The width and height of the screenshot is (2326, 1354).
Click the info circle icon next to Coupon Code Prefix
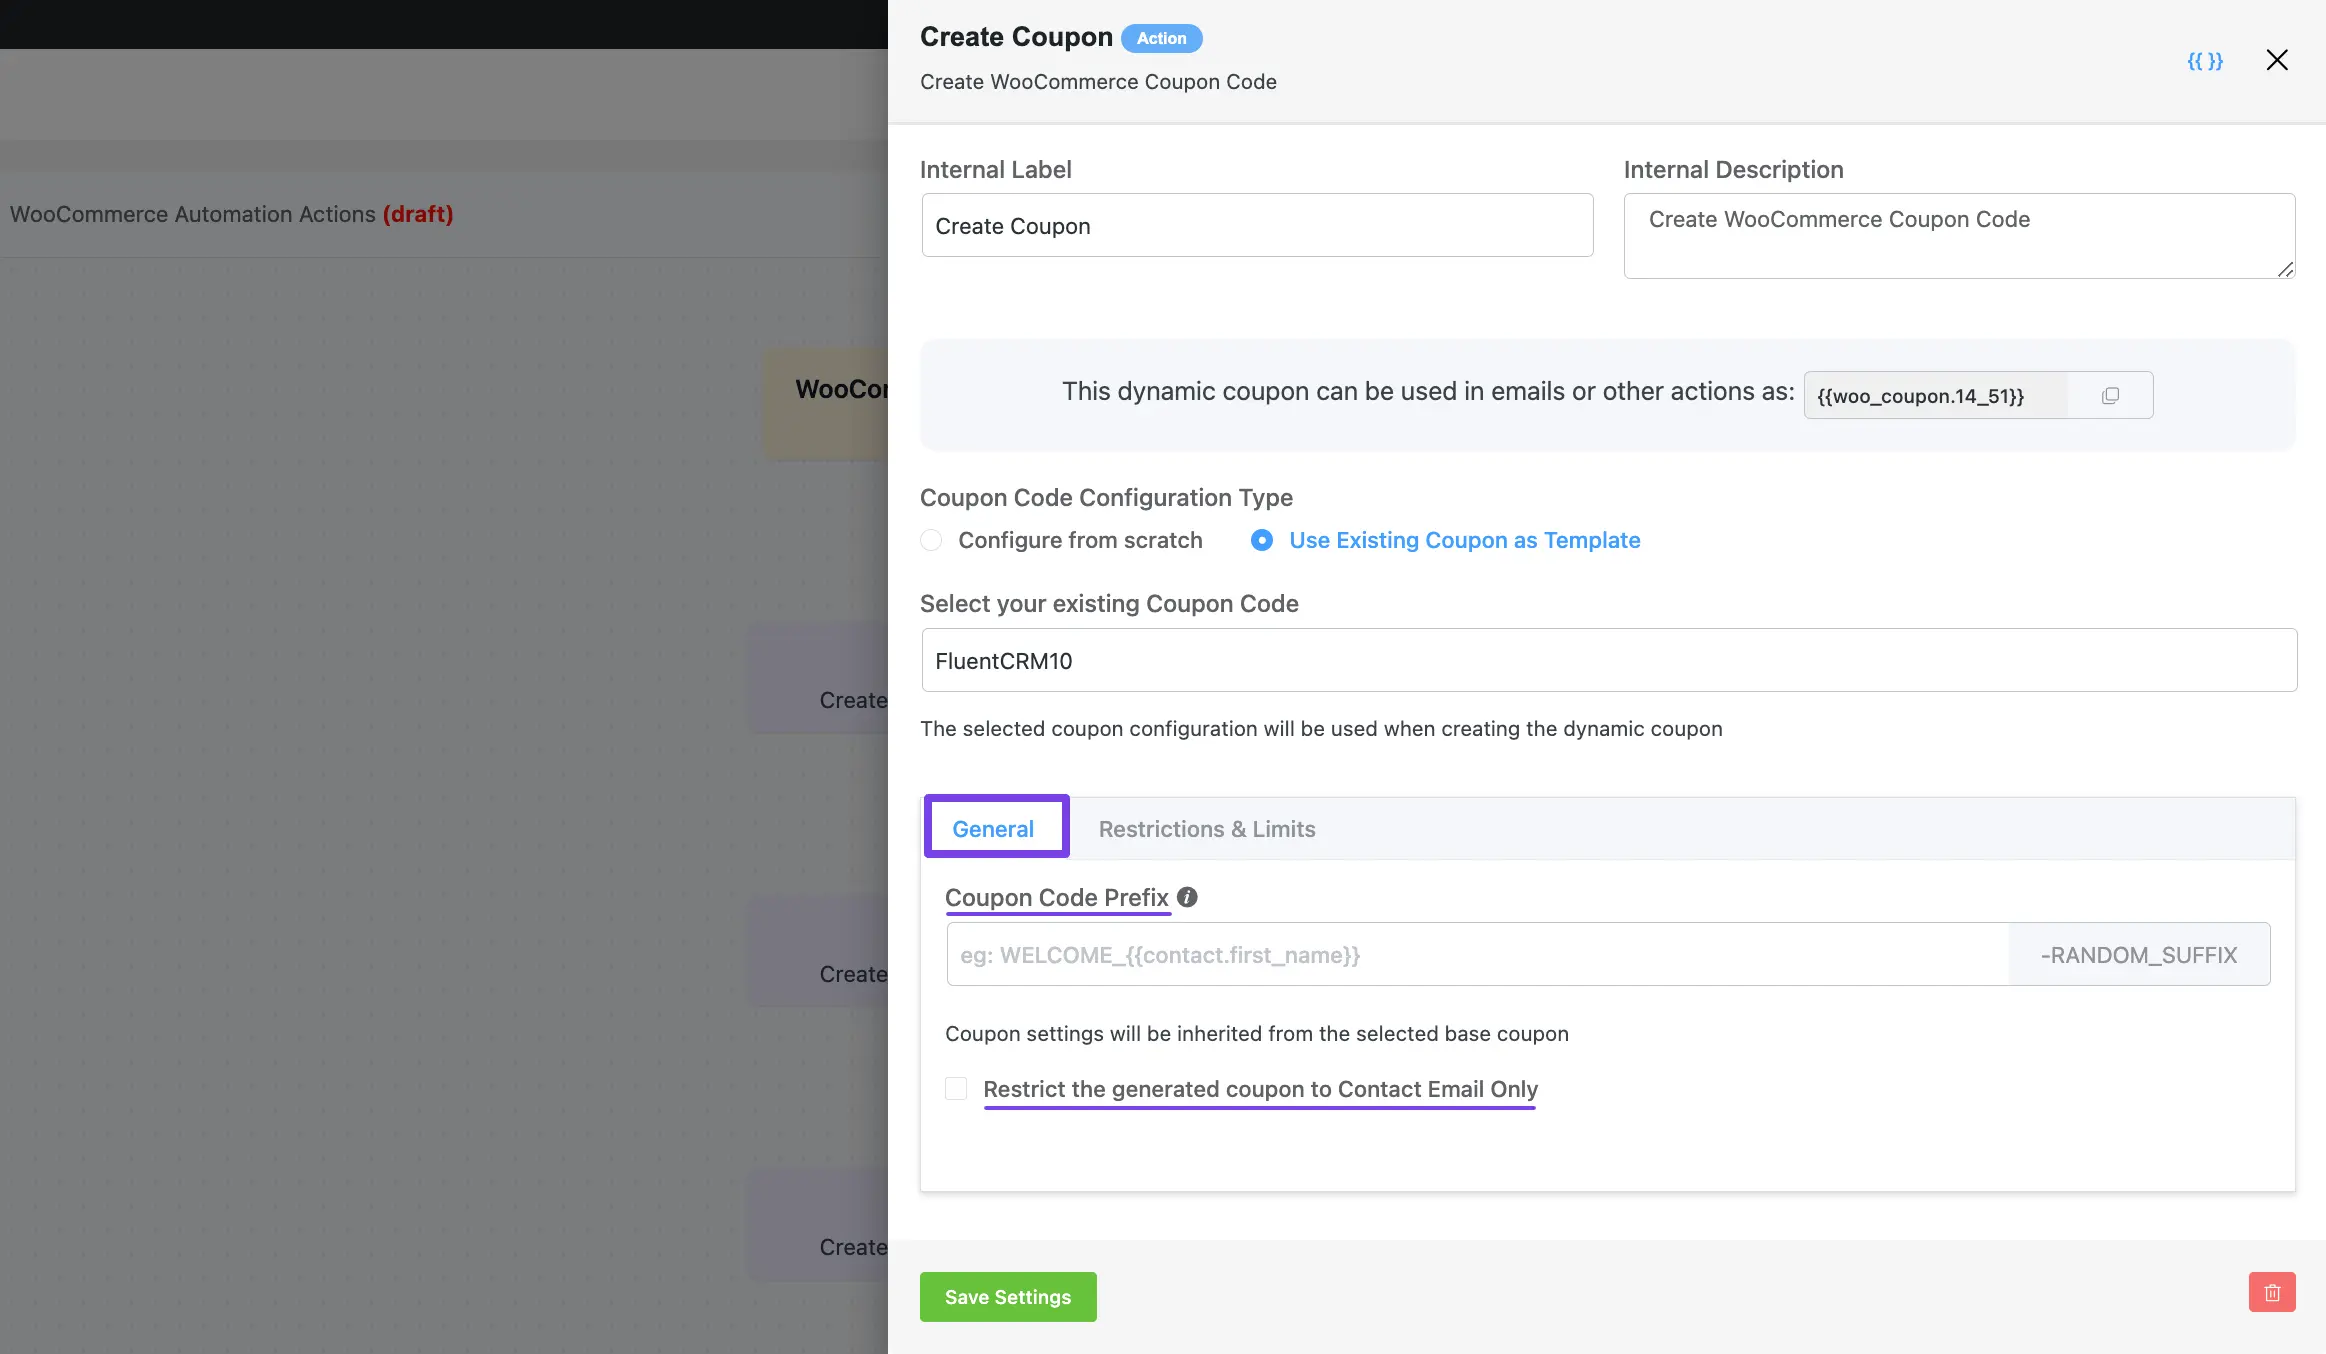click(1186, 896)
